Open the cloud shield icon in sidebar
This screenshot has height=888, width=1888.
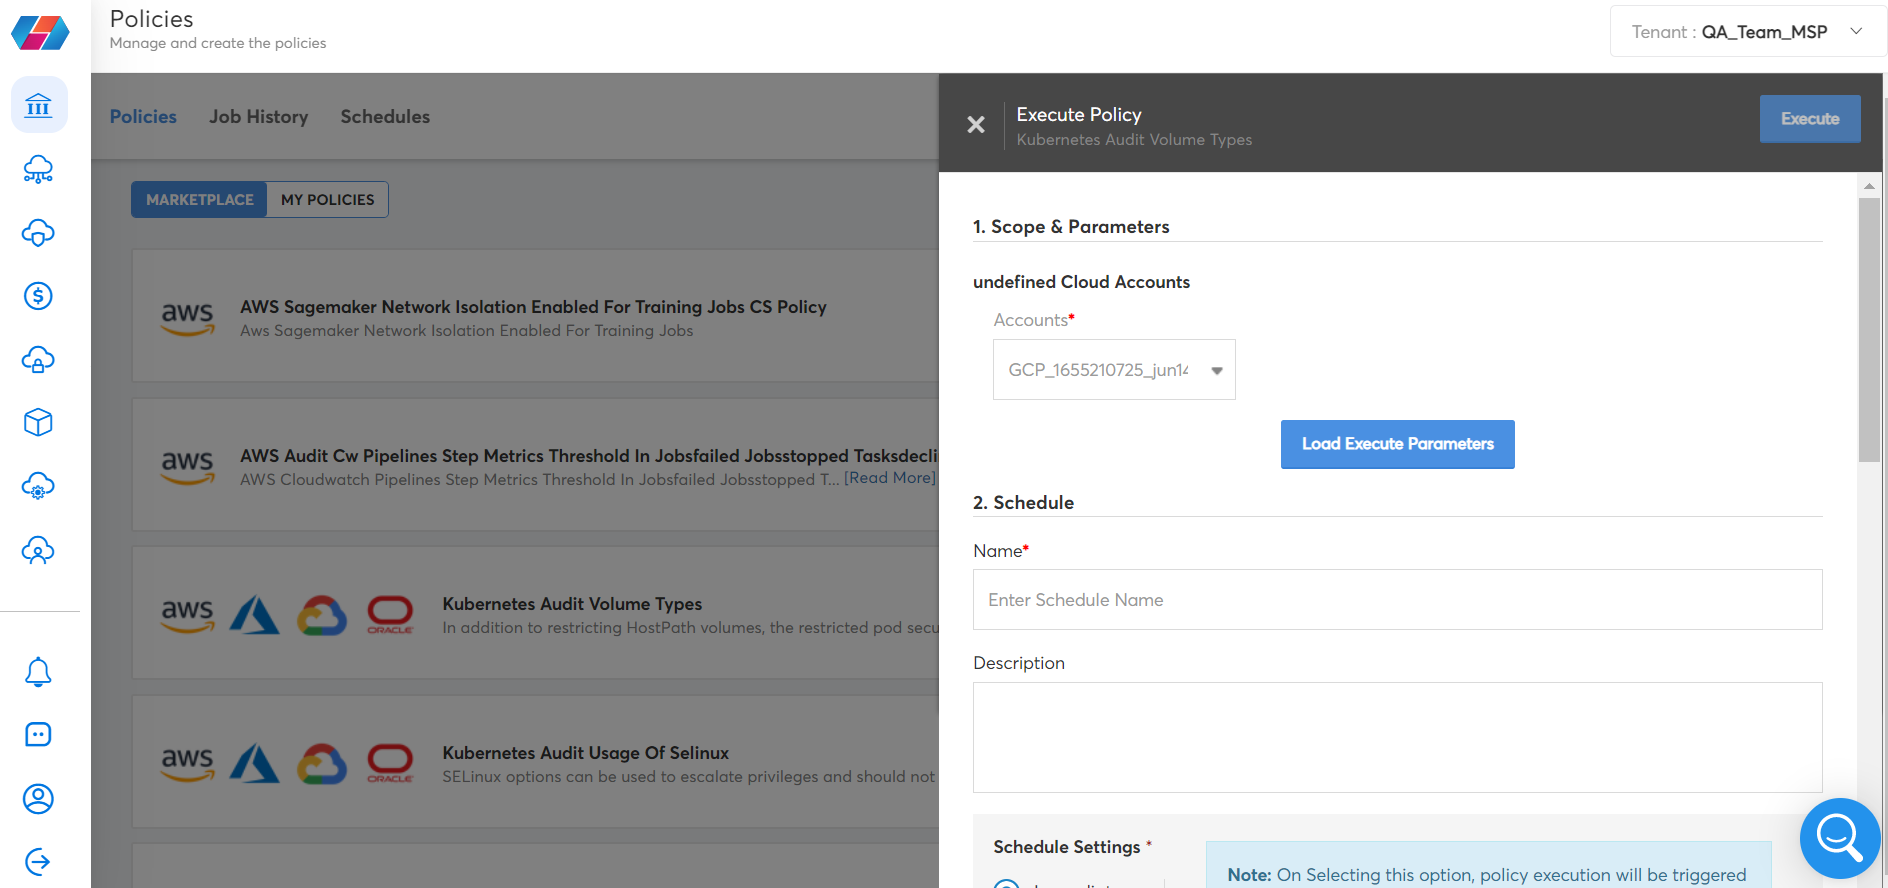[x=38, y=233]
